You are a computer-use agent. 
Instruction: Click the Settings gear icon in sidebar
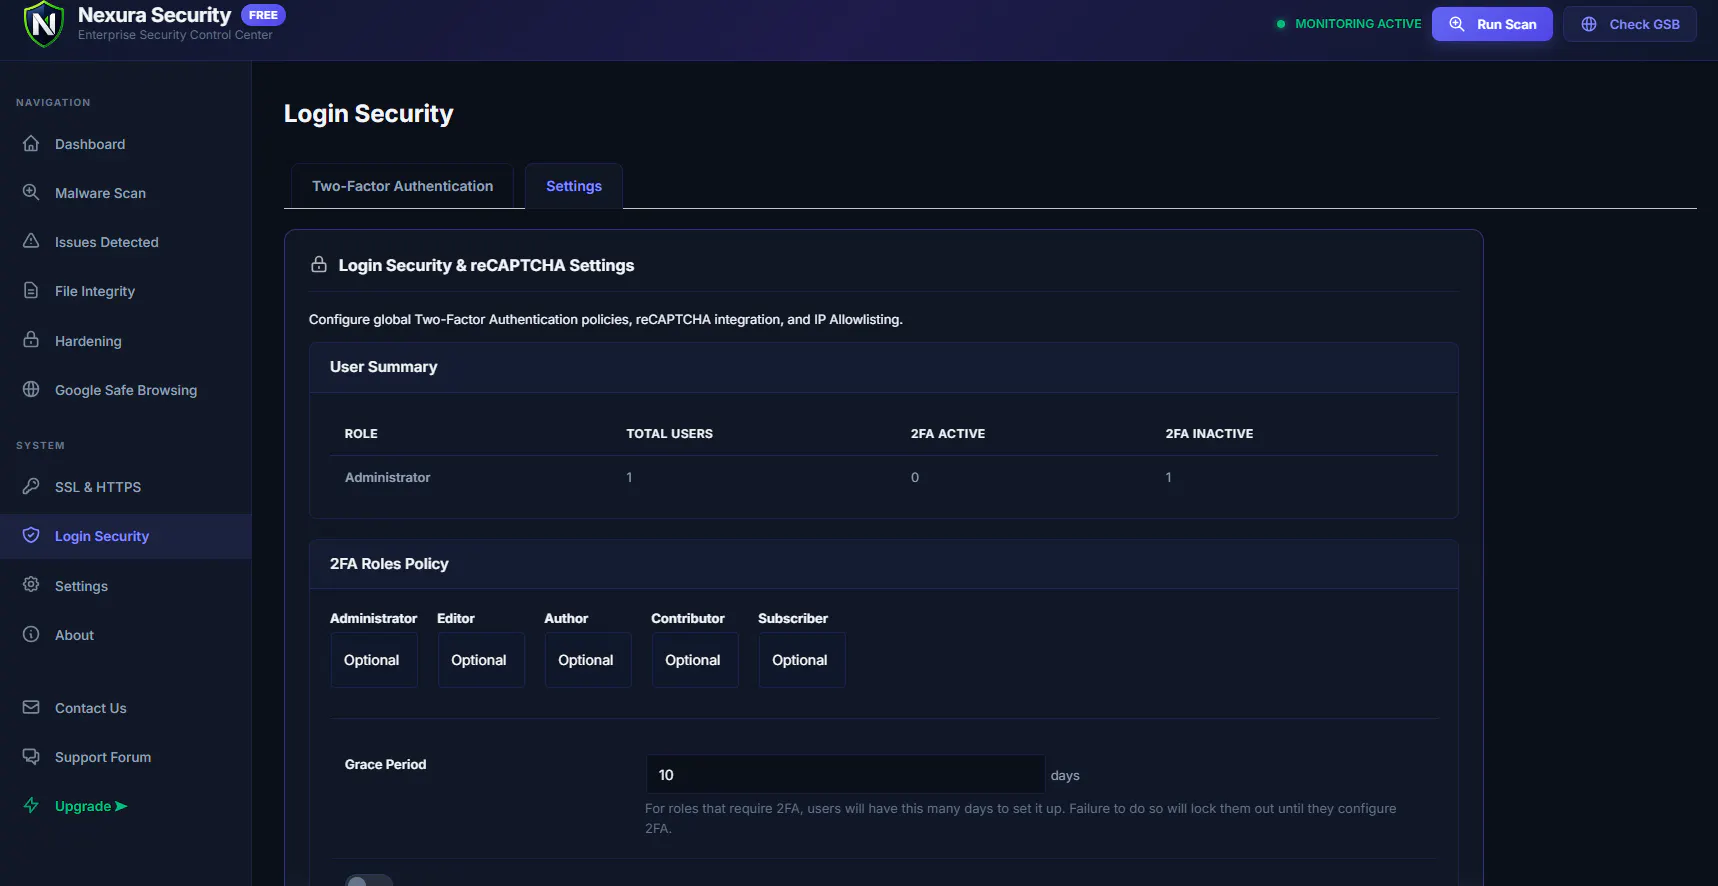tap(31, 585)
